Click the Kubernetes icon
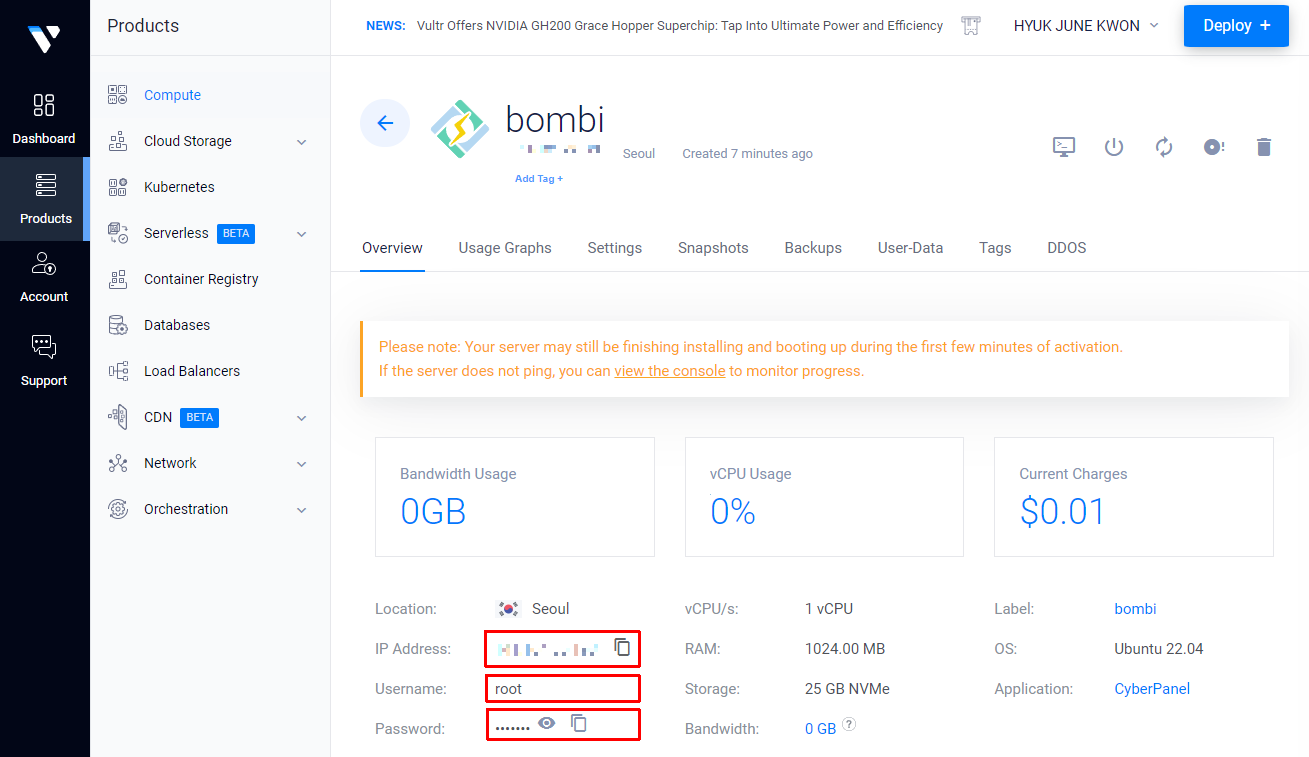This screenshot has width=1309, height=757. [118, 187]
